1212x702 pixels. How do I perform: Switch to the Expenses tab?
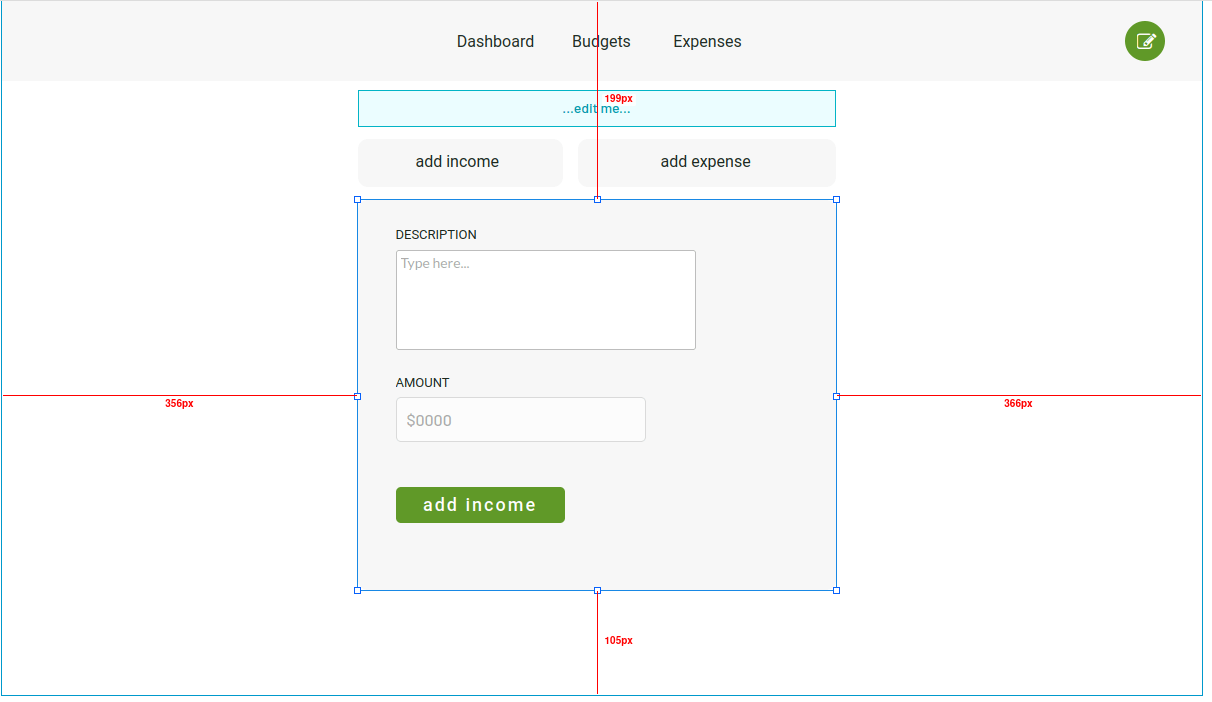pos(706,41)
